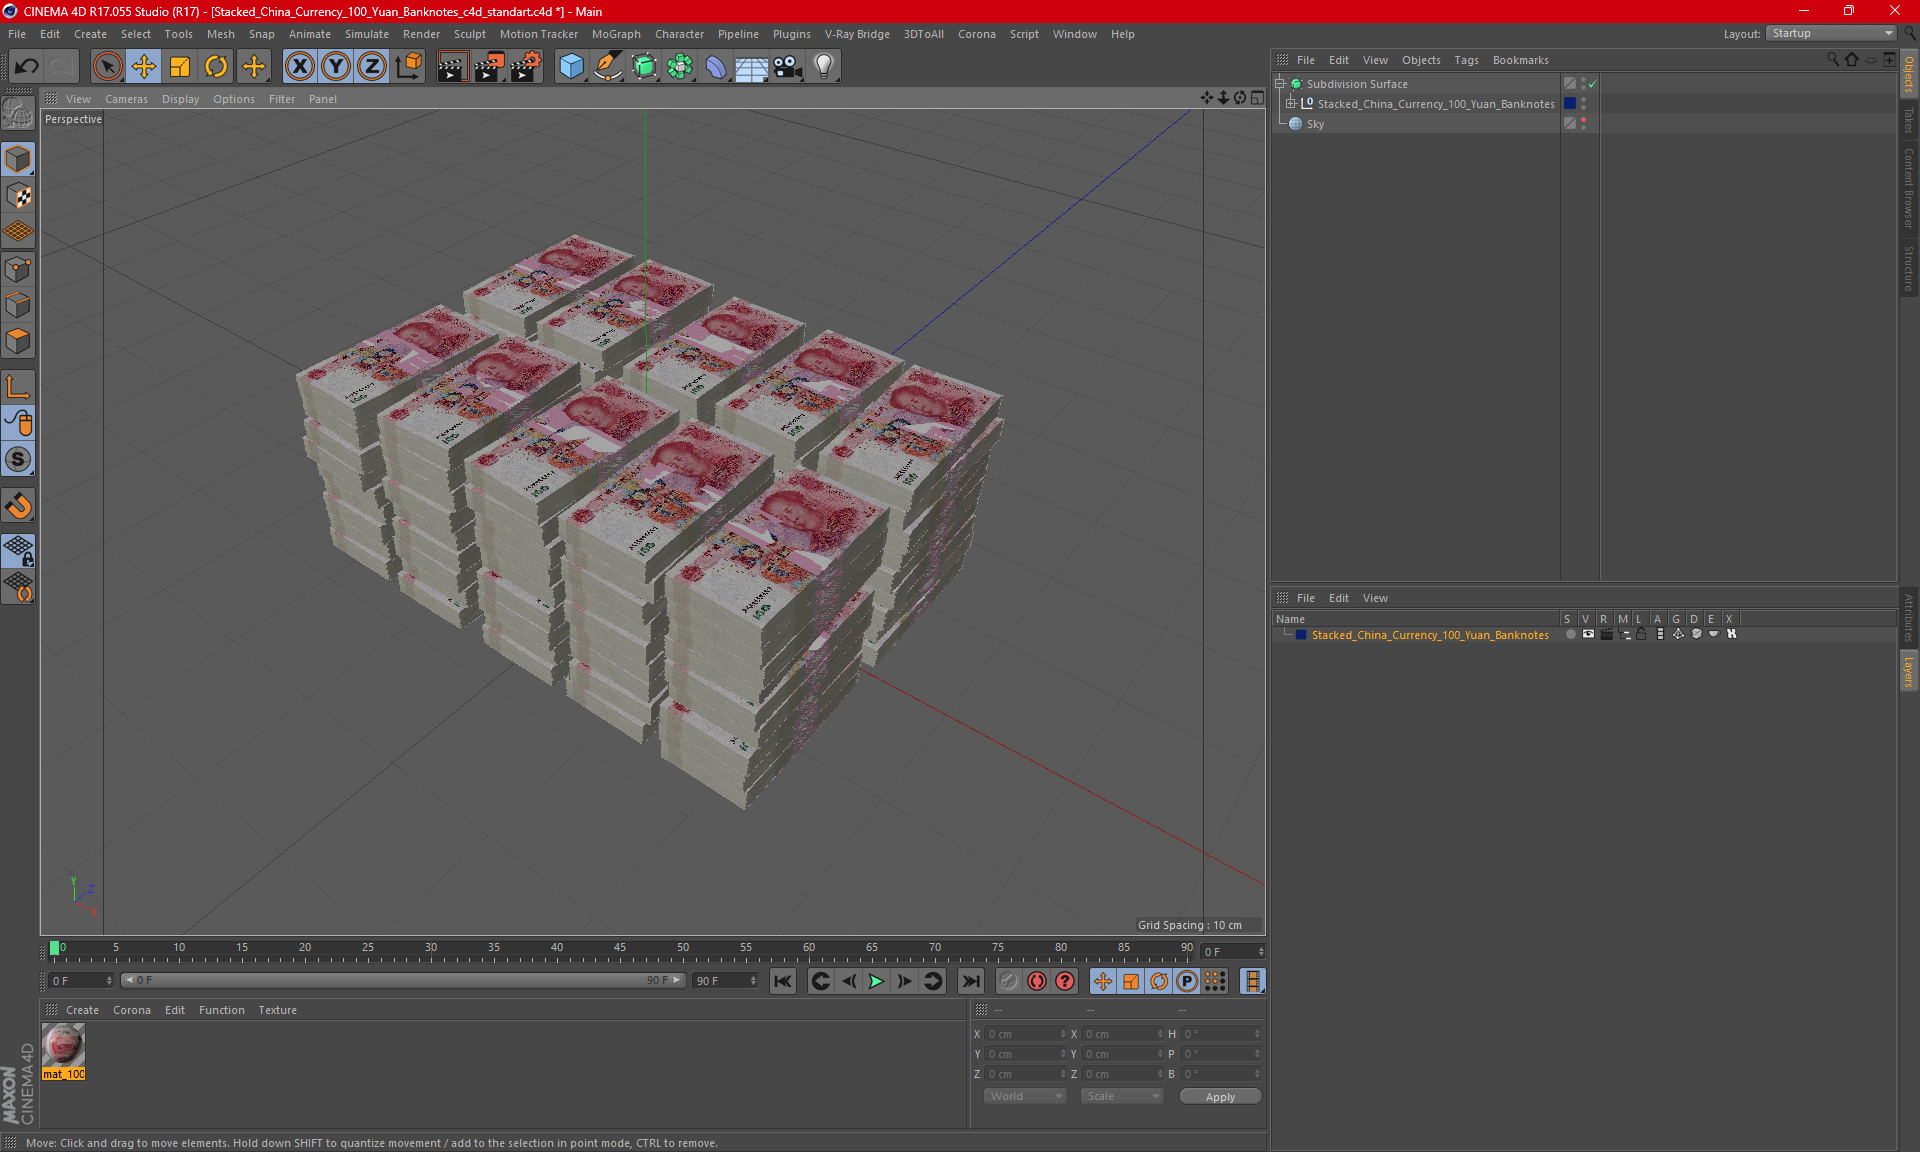This screenshot has width=1920, height=1152.
Task: Click Record Active Objects button
Action: [x=1008, y=981]
